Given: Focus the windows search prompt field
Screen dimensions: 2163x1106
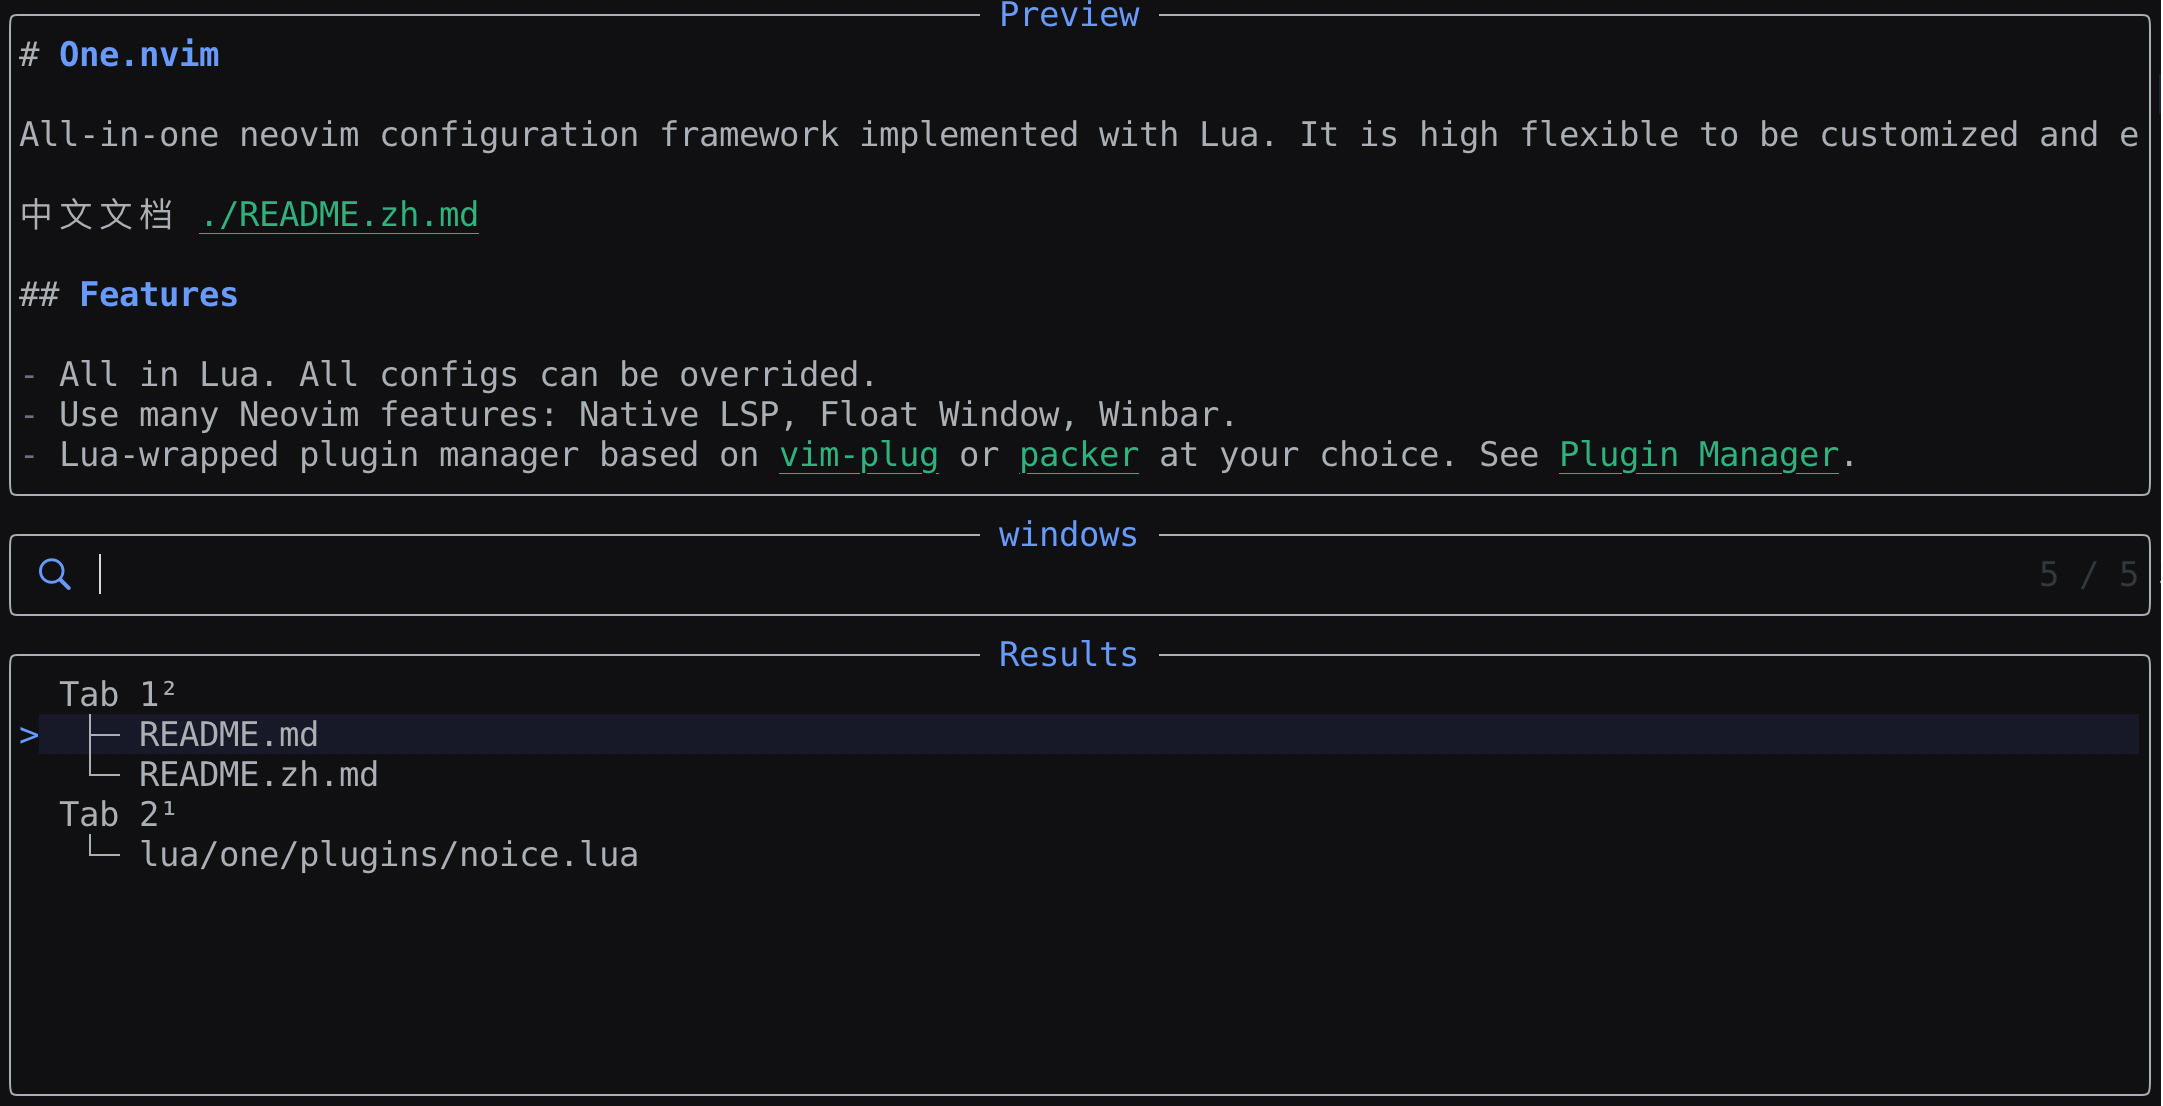Looking at the screenshot, I should pos(1000,575).
